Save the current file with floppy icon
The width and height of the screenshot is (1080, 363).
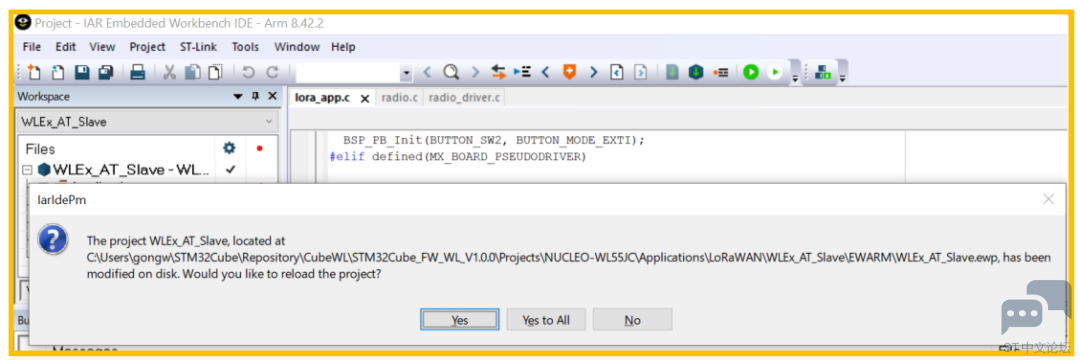(83, 72)
